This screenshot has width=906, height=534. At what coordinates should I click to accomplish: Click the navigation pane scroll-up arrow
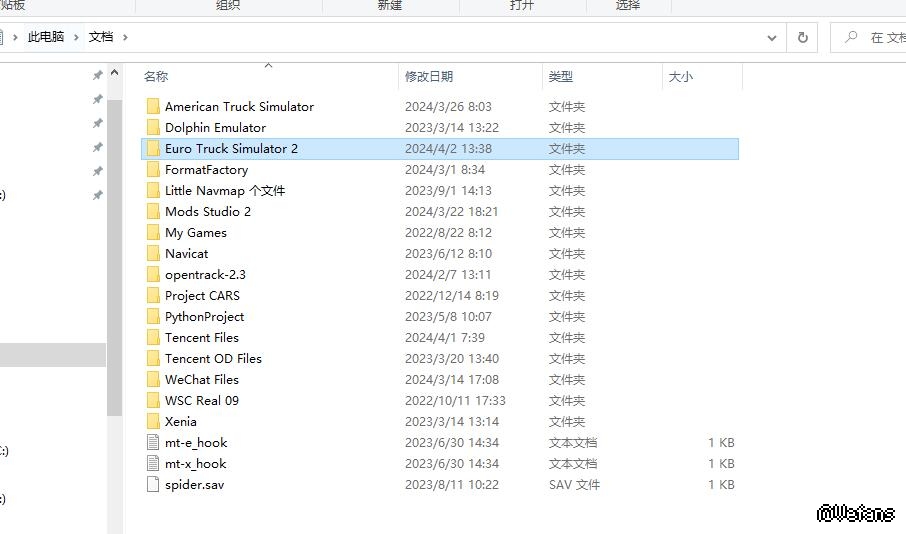114,73
